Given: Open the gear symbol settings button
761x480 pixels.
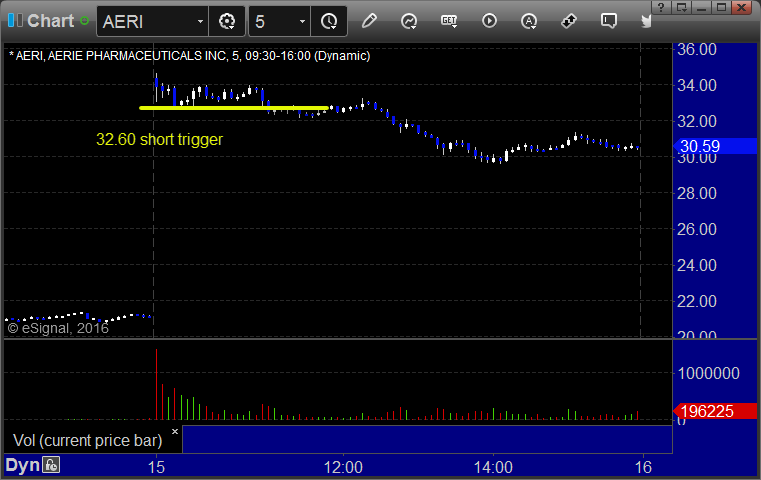Looking at the screenshot, I should click(227, 21).
